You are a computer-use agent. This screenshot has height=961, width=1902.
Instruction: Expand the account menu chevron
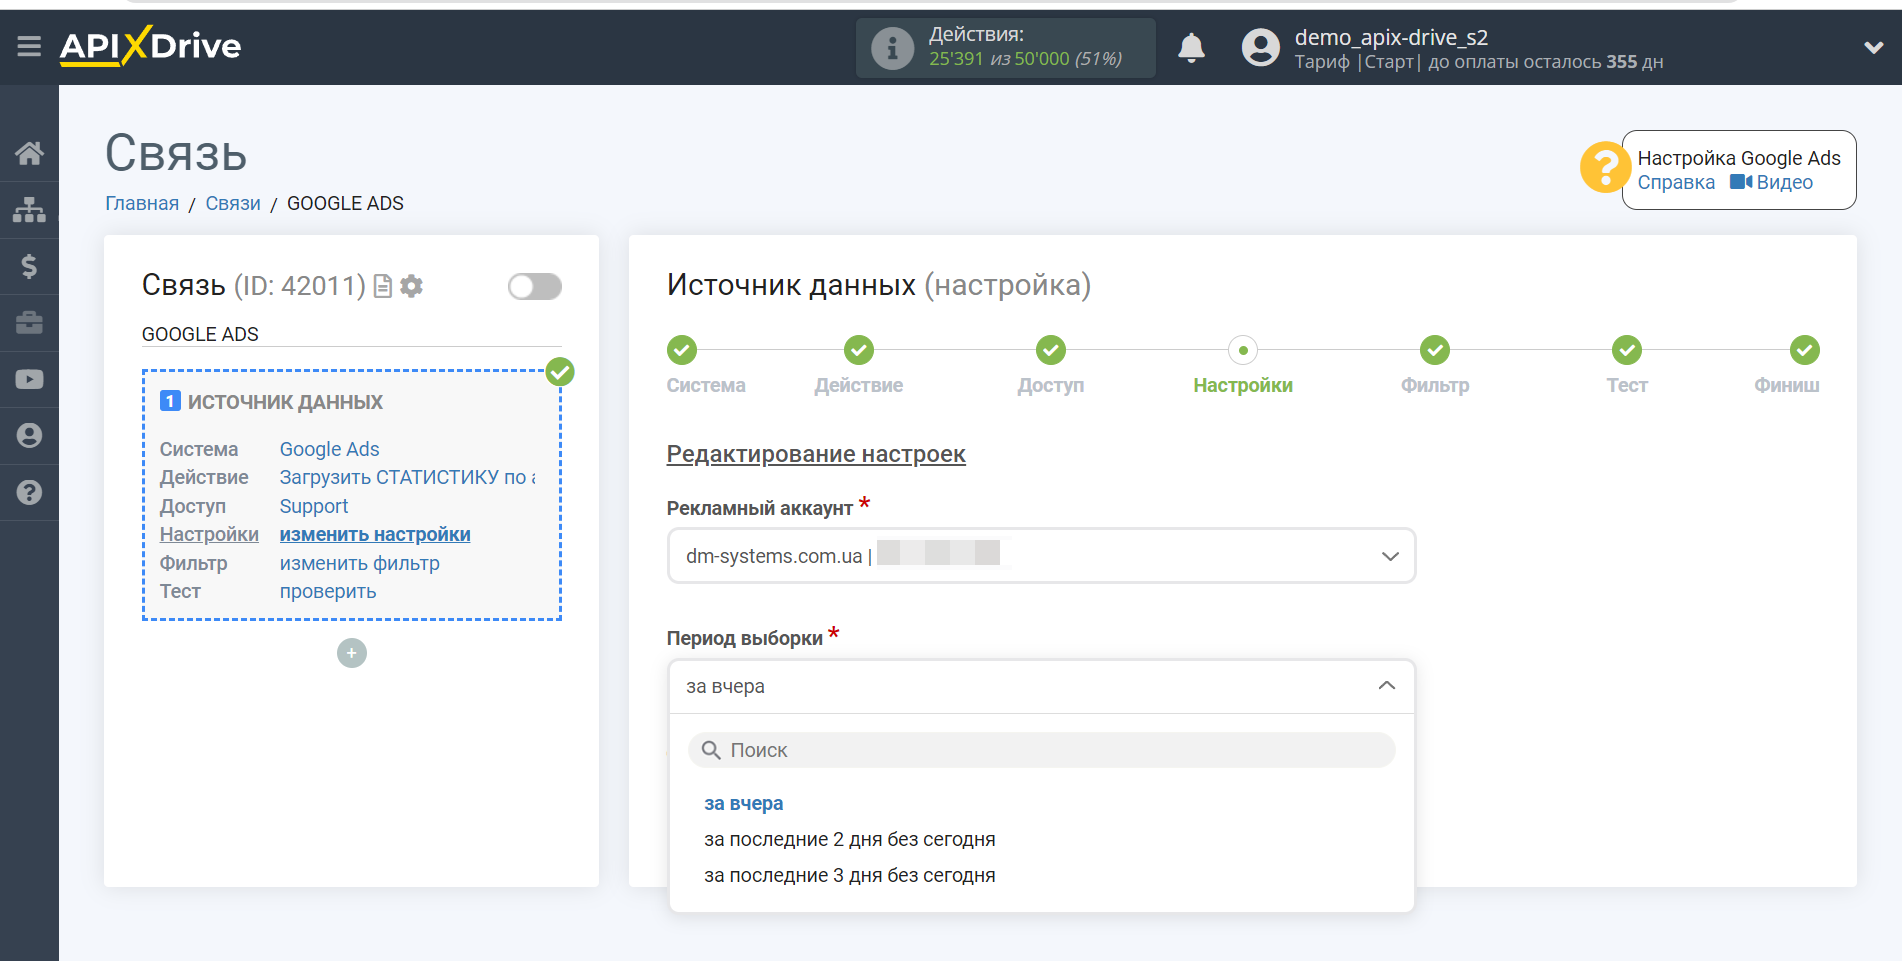click(1873, 47)
